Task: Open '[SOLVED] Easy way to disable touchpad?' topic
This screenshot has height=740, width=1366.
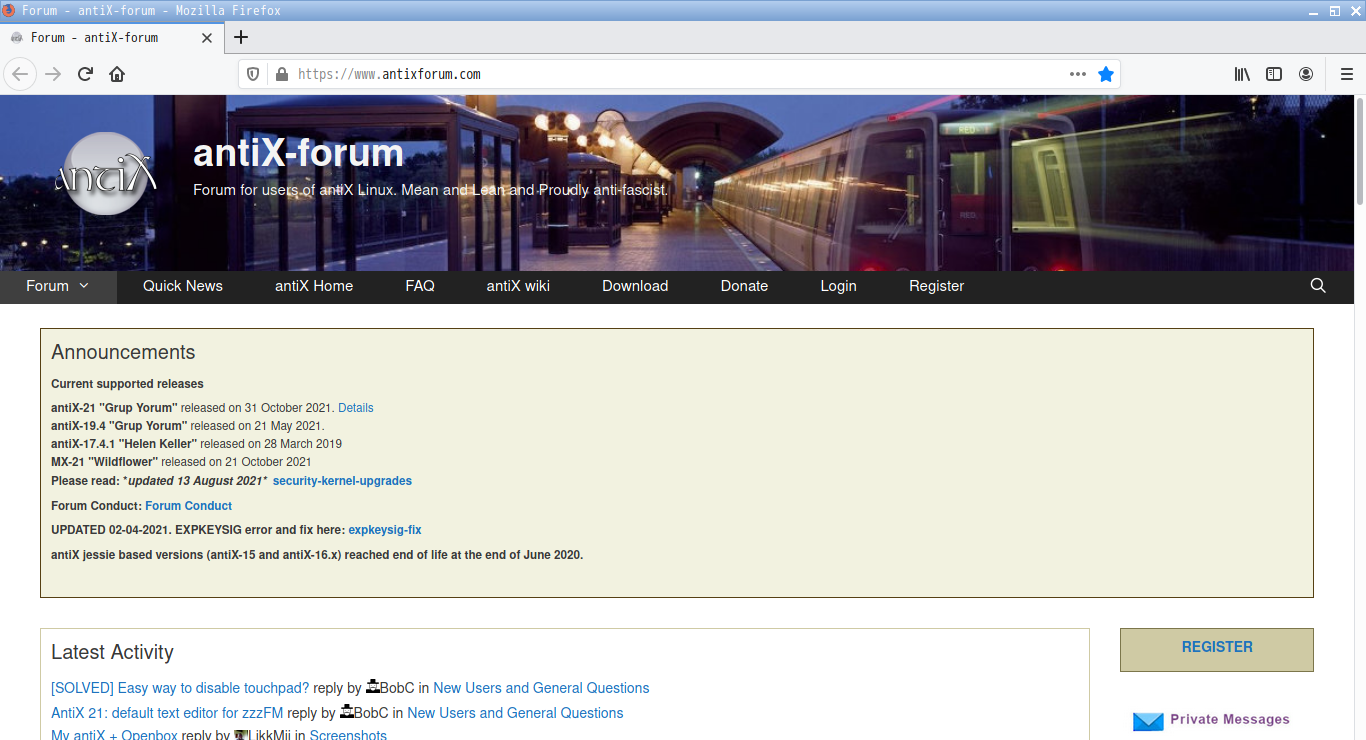Action: pos(180,688)
